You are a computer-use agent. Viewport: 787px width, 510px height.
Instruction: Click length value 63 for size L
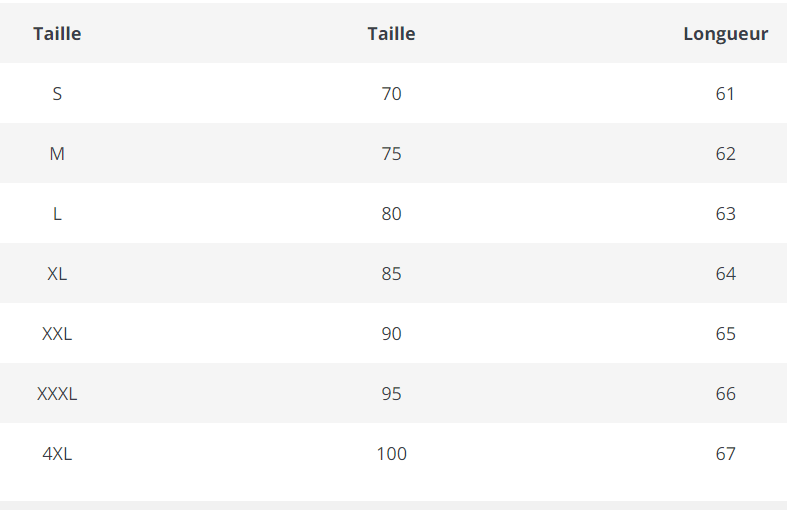(x=725, y=214)
